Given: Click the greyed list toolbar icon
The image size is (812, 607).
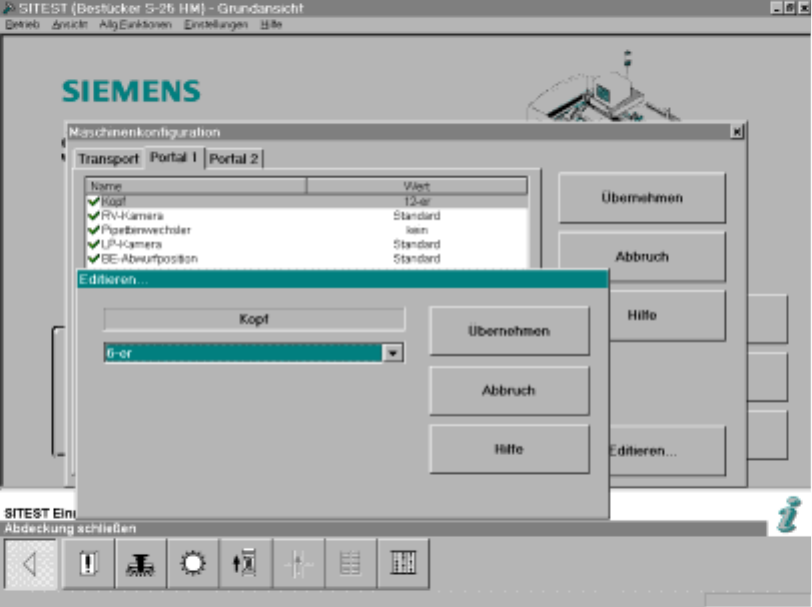Looking at the screenshot, I should [x=351, y=563].
